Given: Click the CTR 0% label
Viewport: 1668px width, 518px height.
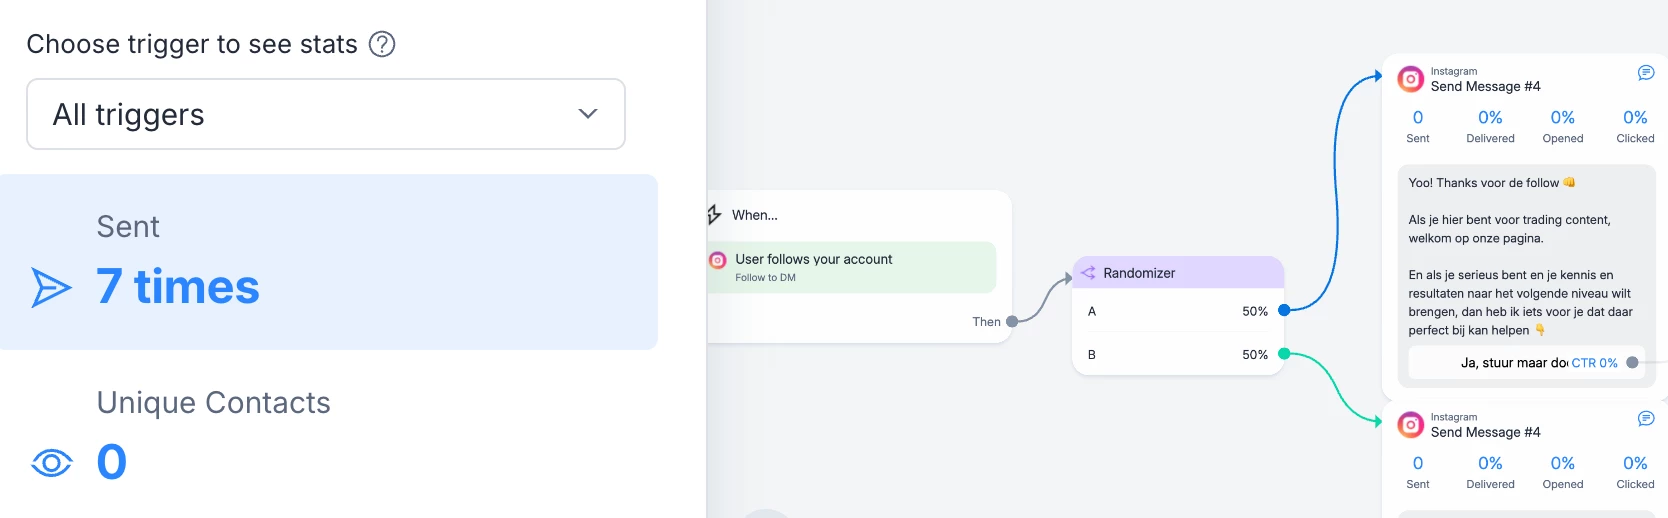Looking at the screenshot, I should 1594,363.
